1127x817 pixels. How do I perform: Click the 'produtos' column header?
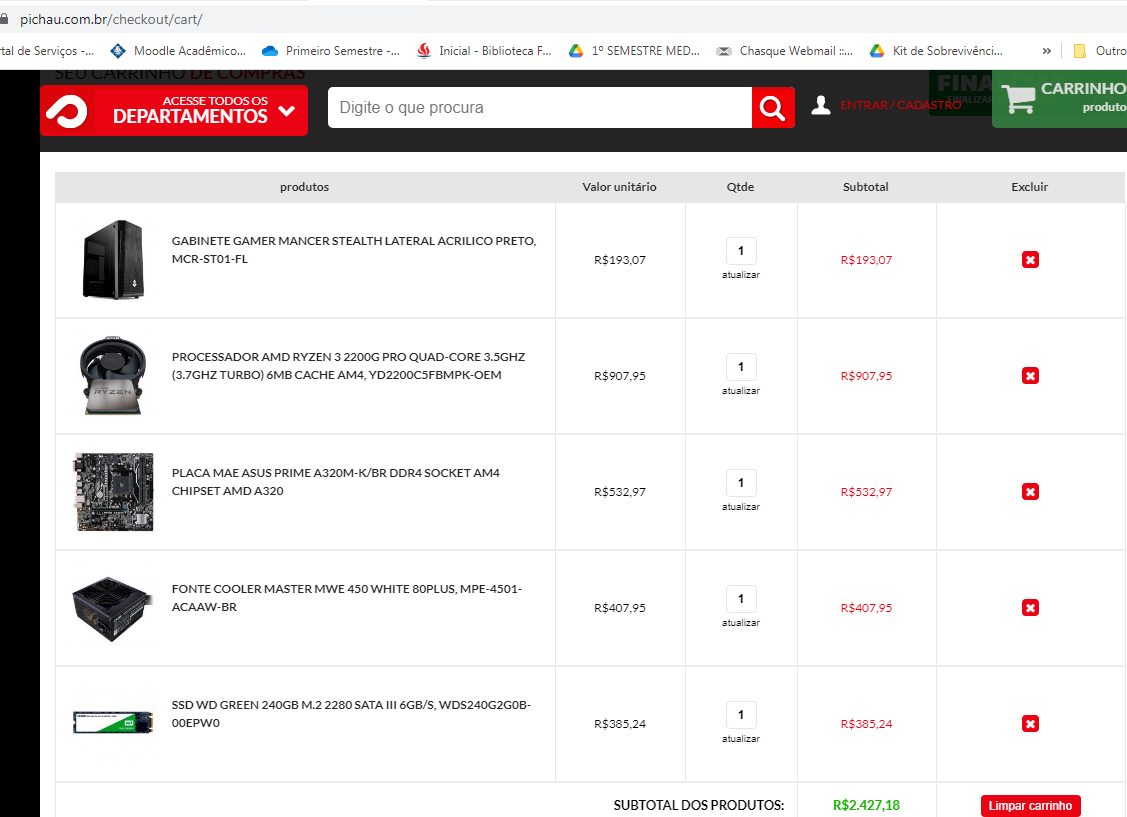pyautogui.click(x=304, y=187)
